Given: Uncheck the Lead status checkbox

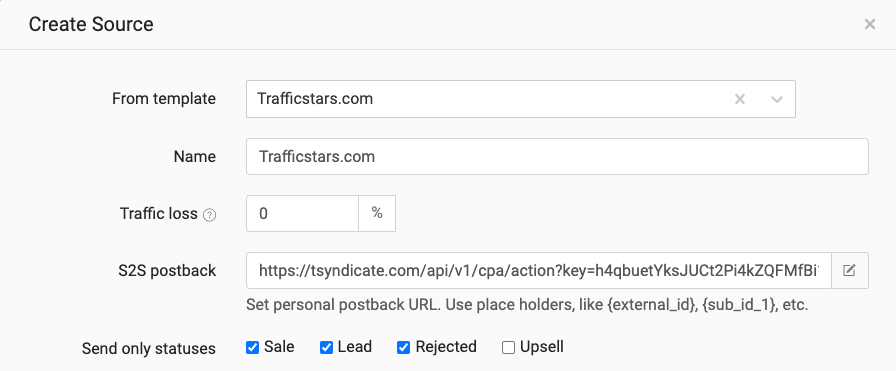Looking at the screenshot, I should [326, 348].
